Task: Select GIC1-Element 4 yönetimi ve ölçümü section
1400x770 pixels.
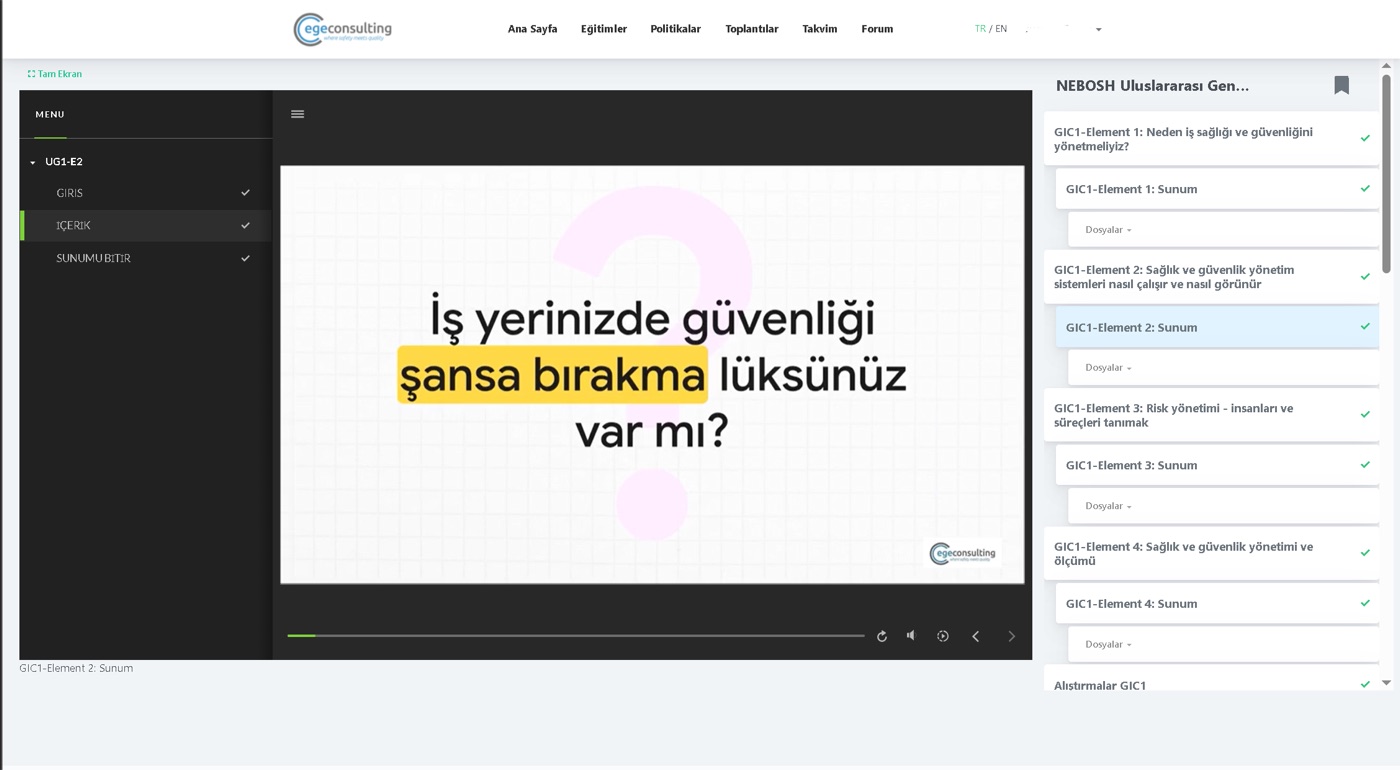Action: (x=1211, y=553)
